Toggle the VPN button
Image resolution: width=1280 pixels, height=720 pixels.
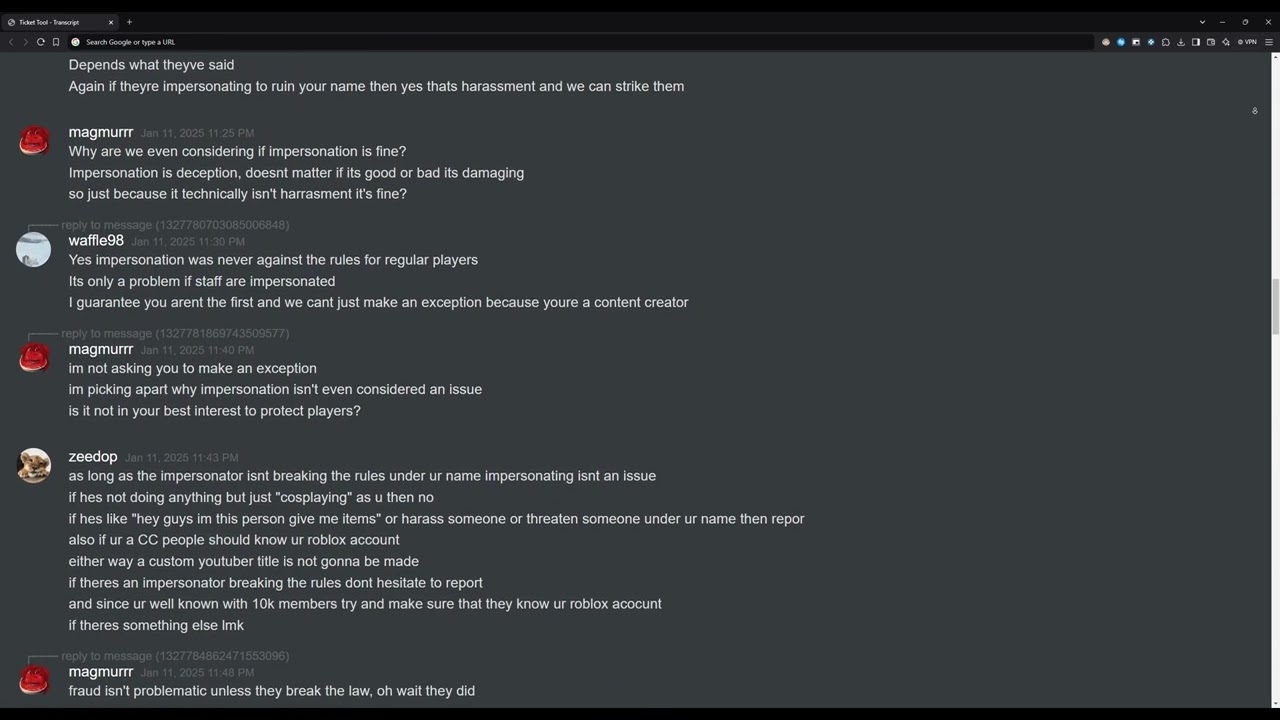tap(1247, 42)
